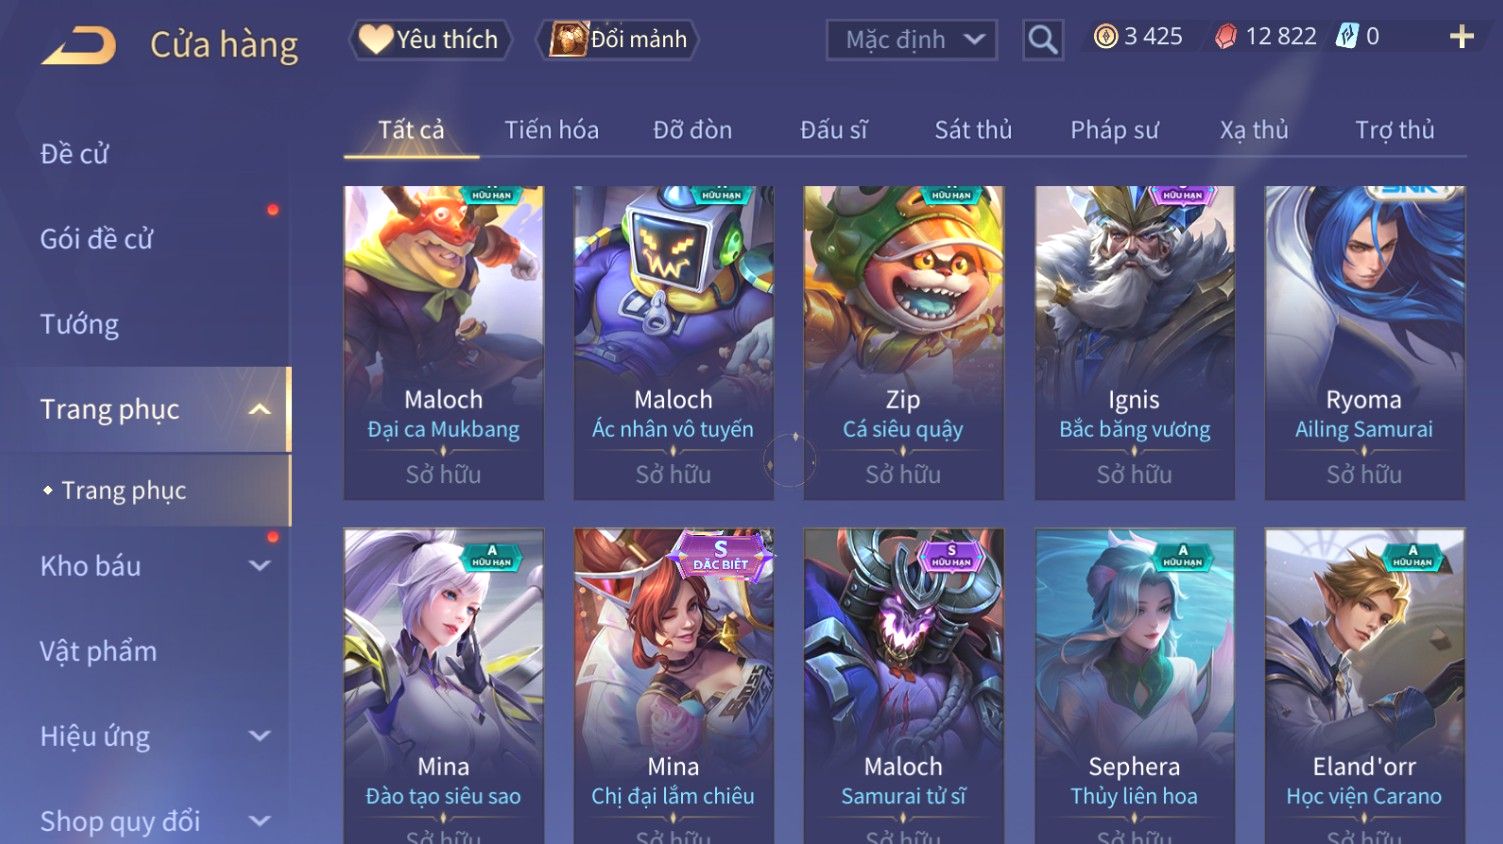Click the gold coin balance icon

click(1105, 37)
